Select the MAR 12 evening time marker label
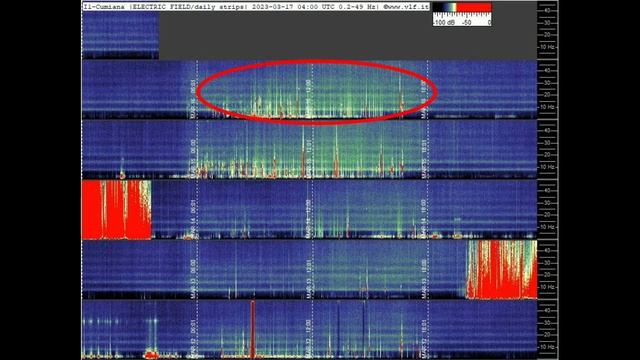The image size is (640, 360). (x=424, y=339)
